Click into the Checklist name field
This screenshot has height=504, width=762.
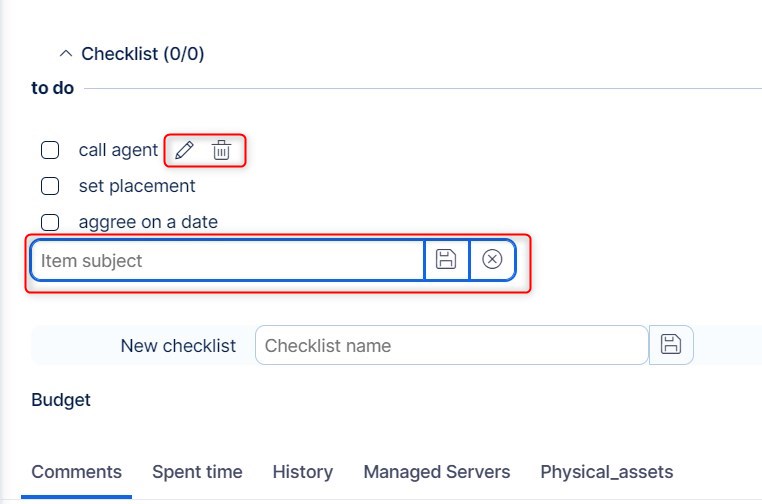451,346
